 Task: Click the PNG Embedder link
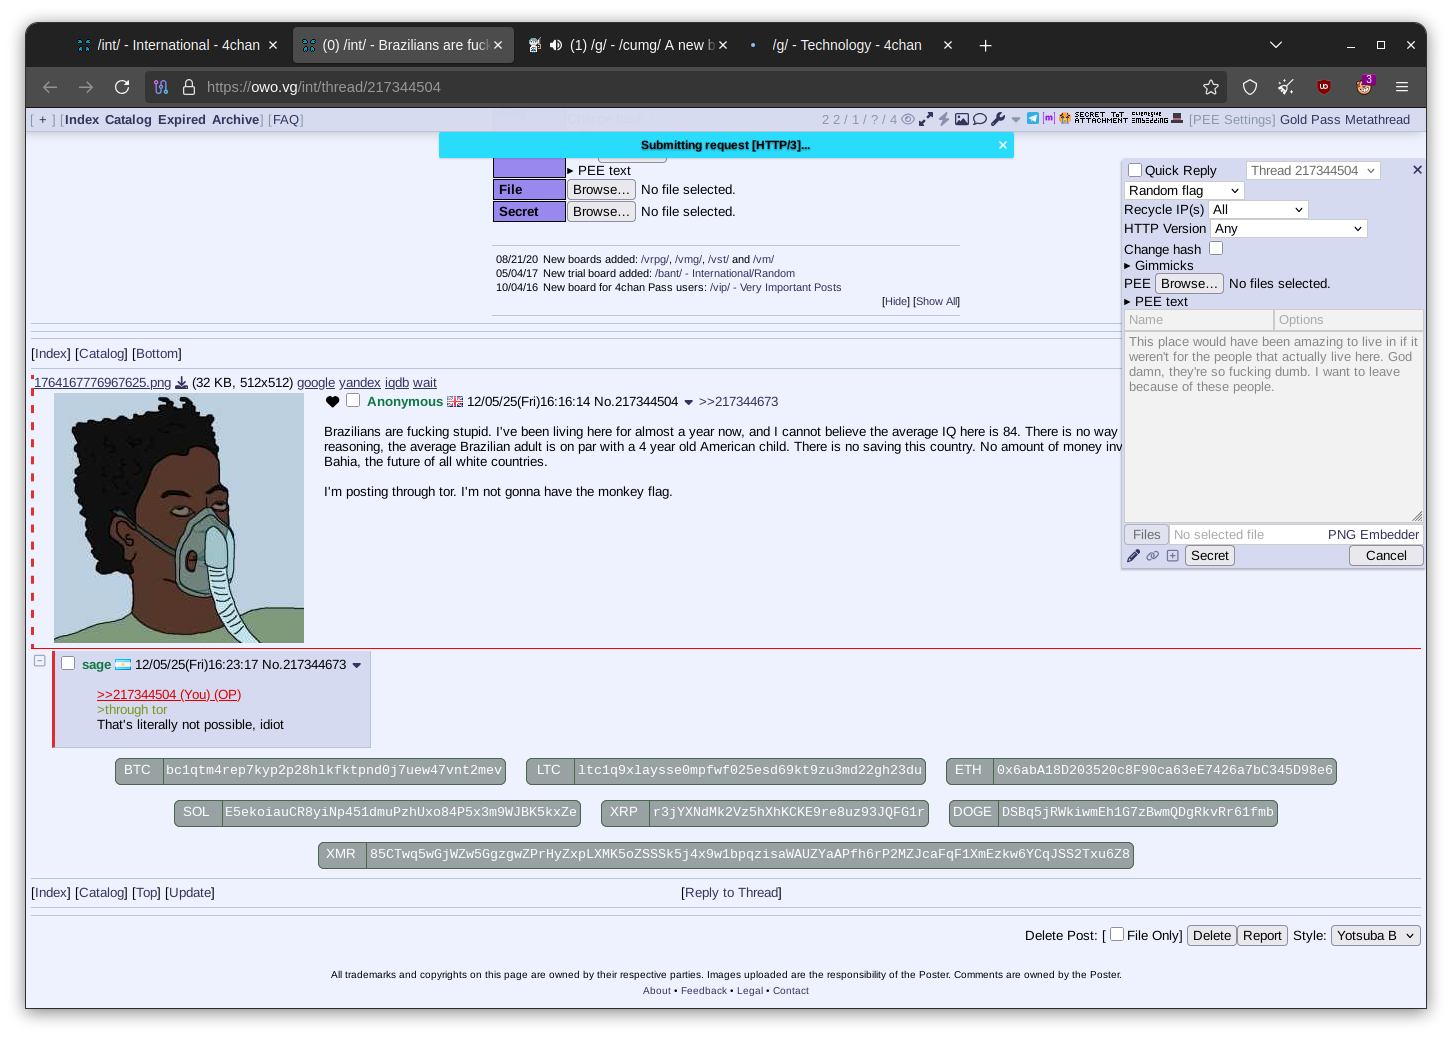click(x=1373, y=535)
